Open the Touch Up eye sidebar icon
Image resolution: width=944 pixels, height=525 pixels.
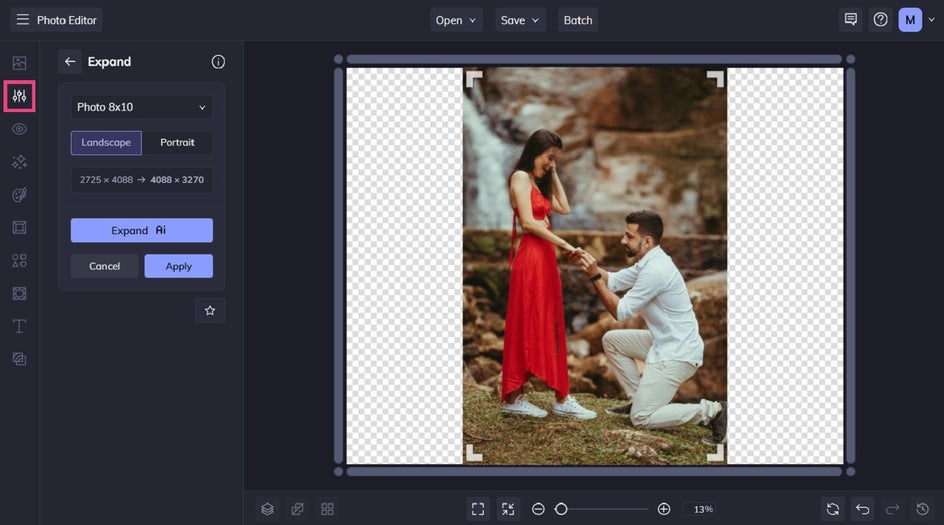point(19,129)
